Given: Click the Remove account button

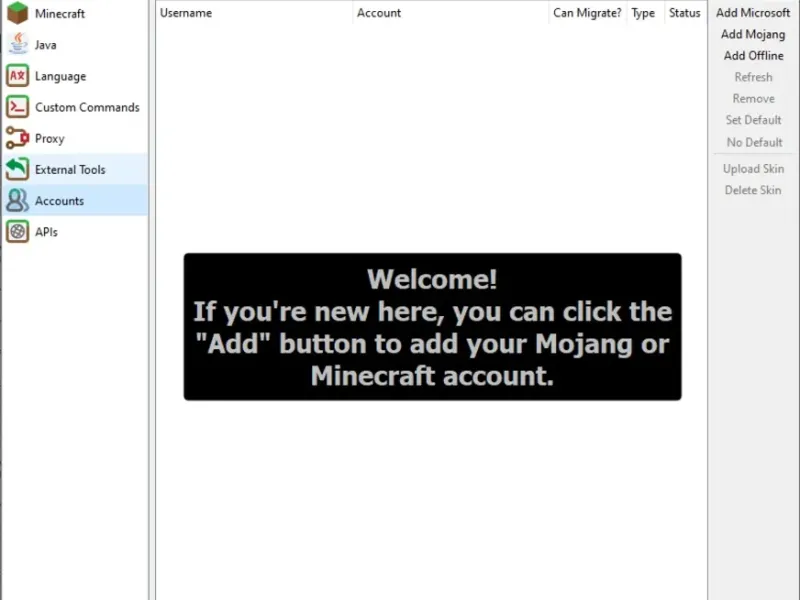Looking at the screenshot, I should tap(753, 98).
